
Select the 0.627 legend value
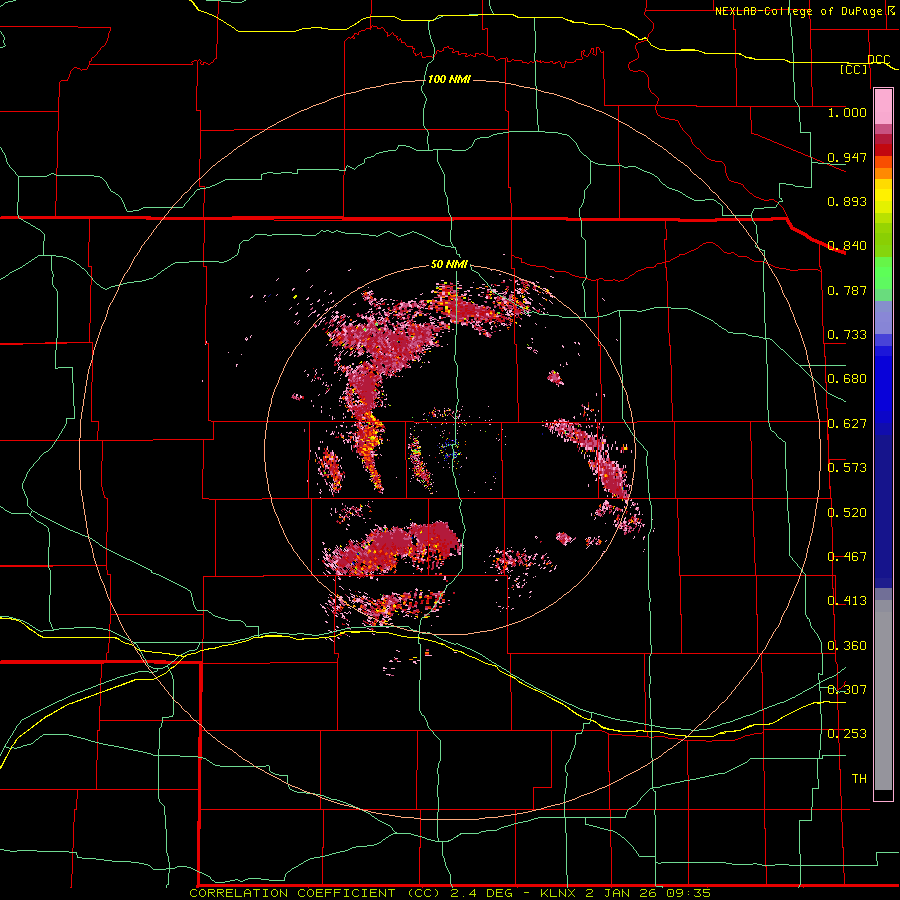(847, 424)
